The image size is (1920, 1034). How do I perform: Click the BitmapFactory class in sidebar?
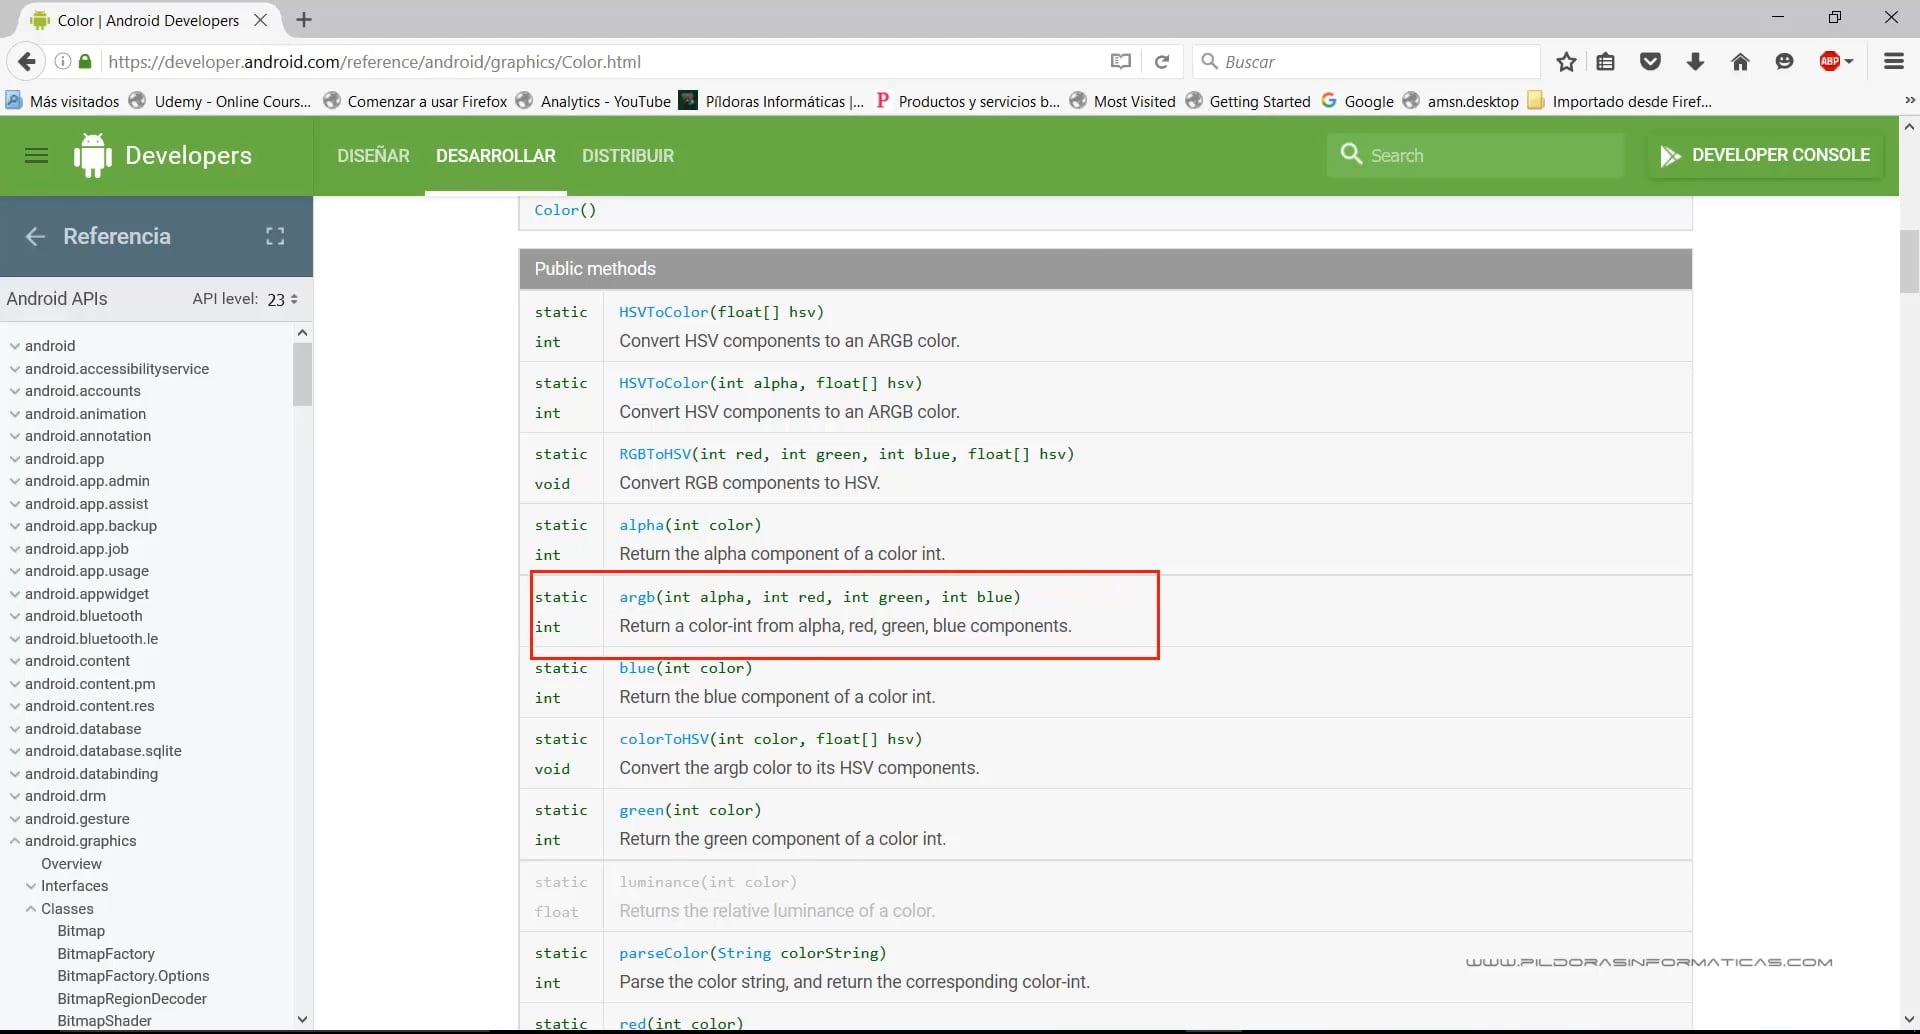point(106,954)
